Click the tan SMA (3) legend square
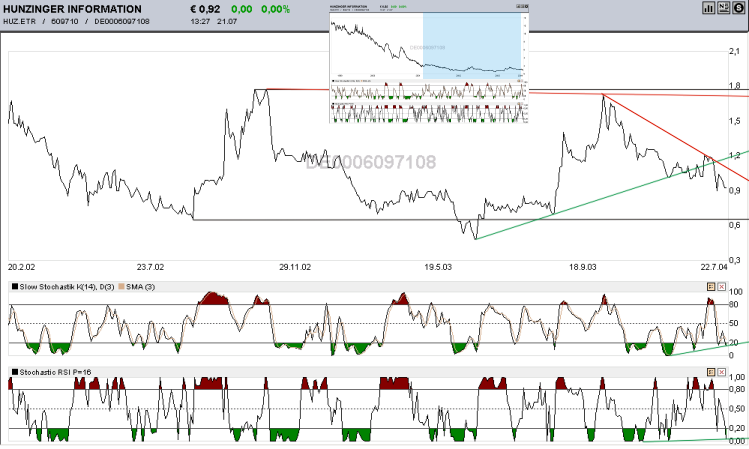The height and width of the screenshot is (449, 749). tap(121, 287)
